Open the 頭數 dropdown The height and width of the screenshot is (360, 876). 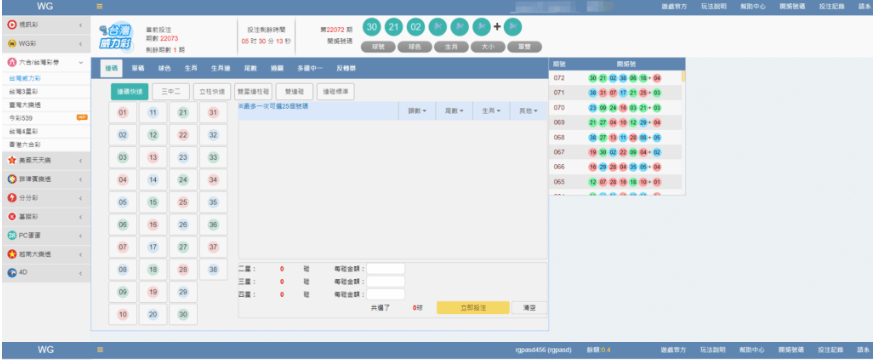point(417,111)
